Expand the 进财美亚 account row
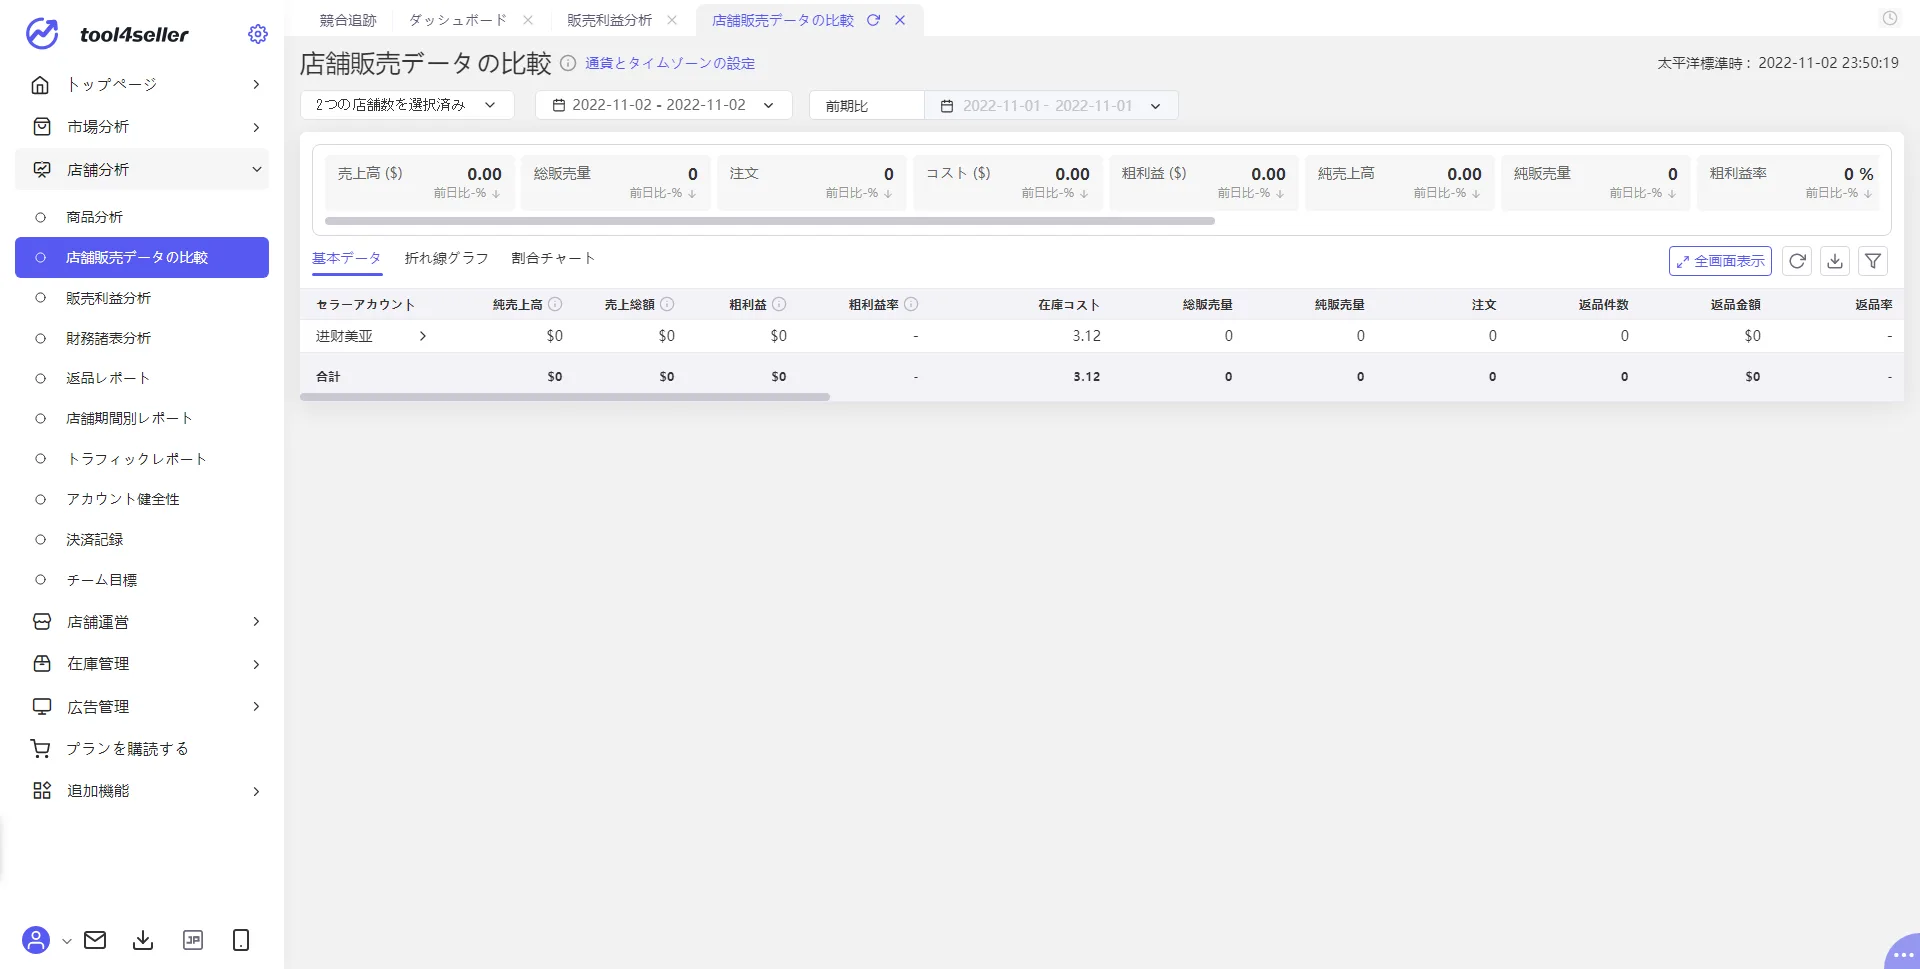 (x=423, y=336)
